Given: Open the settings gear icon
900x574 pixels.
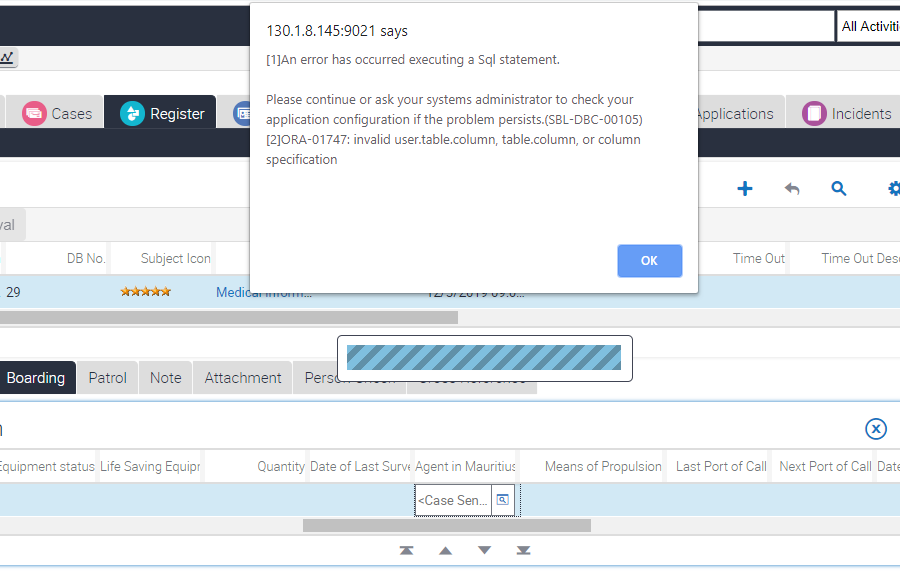Looking at the screenshot, I should tap(894, 188).
